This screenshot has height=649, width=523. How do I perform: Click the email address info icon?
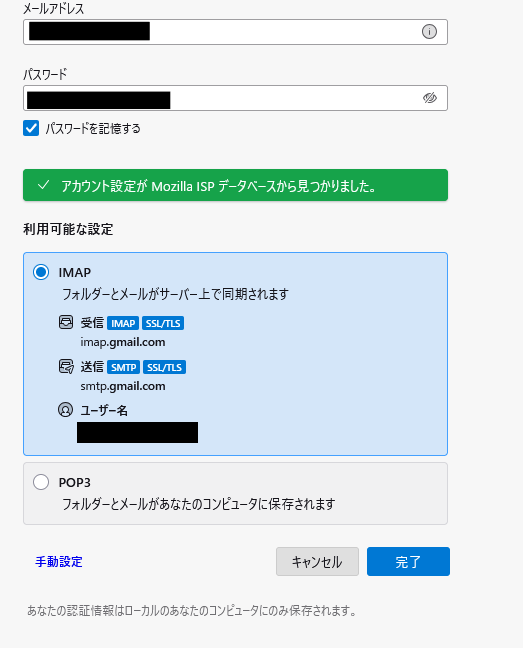(x=429, y=31)
